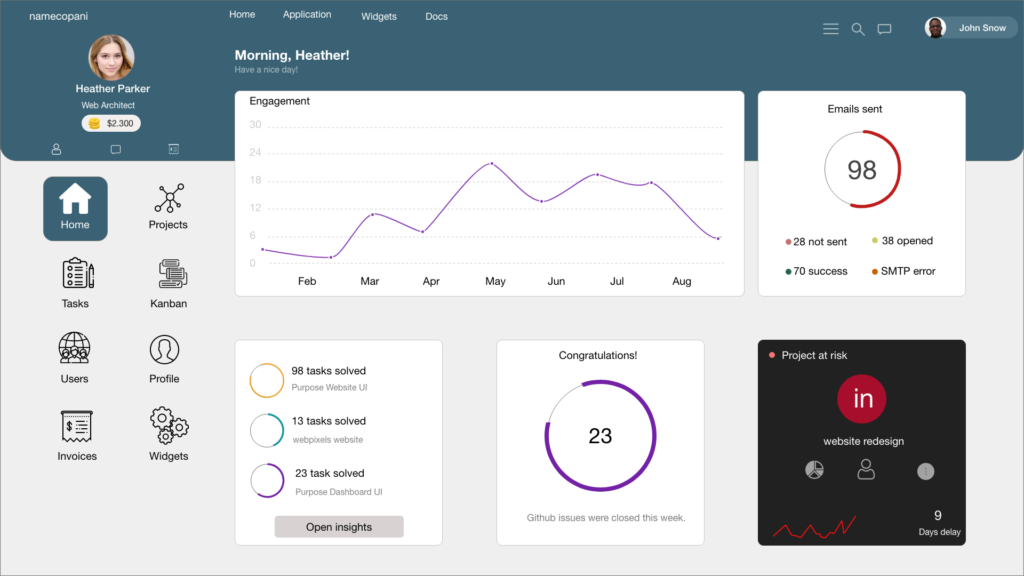
Task: Click the 'Days delay' label
Action: 939,532
